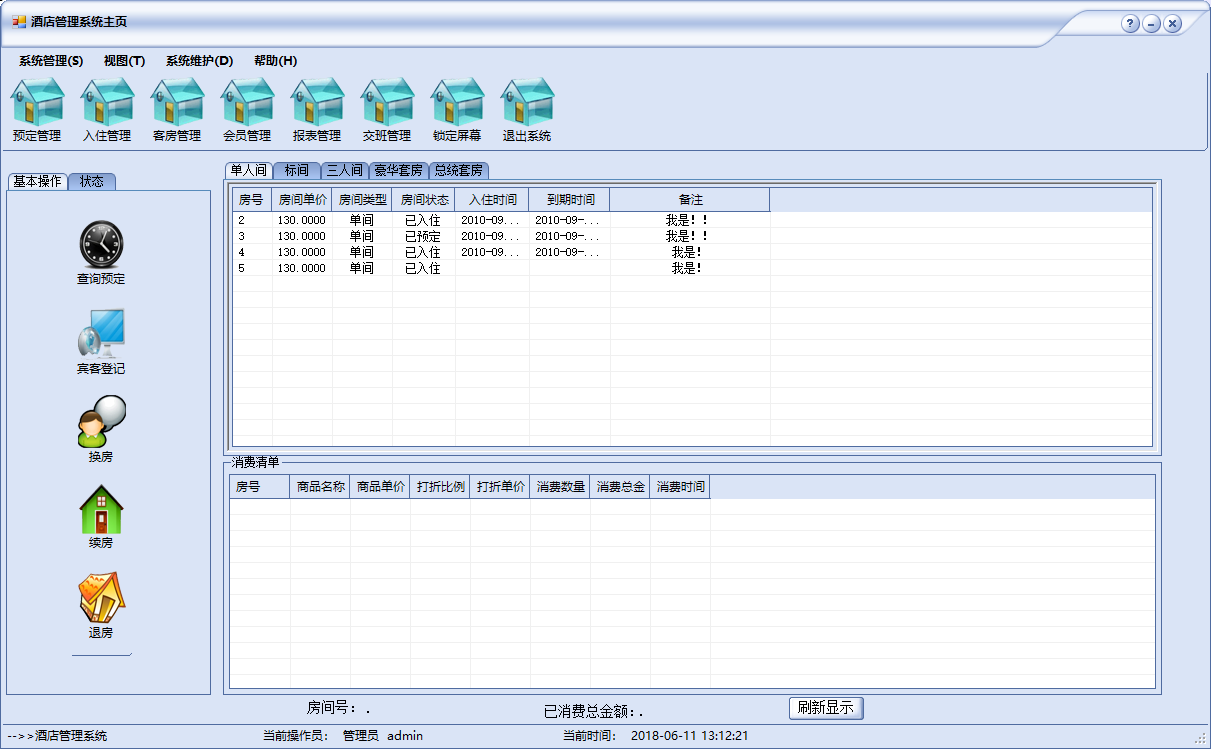
Task: Click the 续房 green house icon
Action: point(101,510)
